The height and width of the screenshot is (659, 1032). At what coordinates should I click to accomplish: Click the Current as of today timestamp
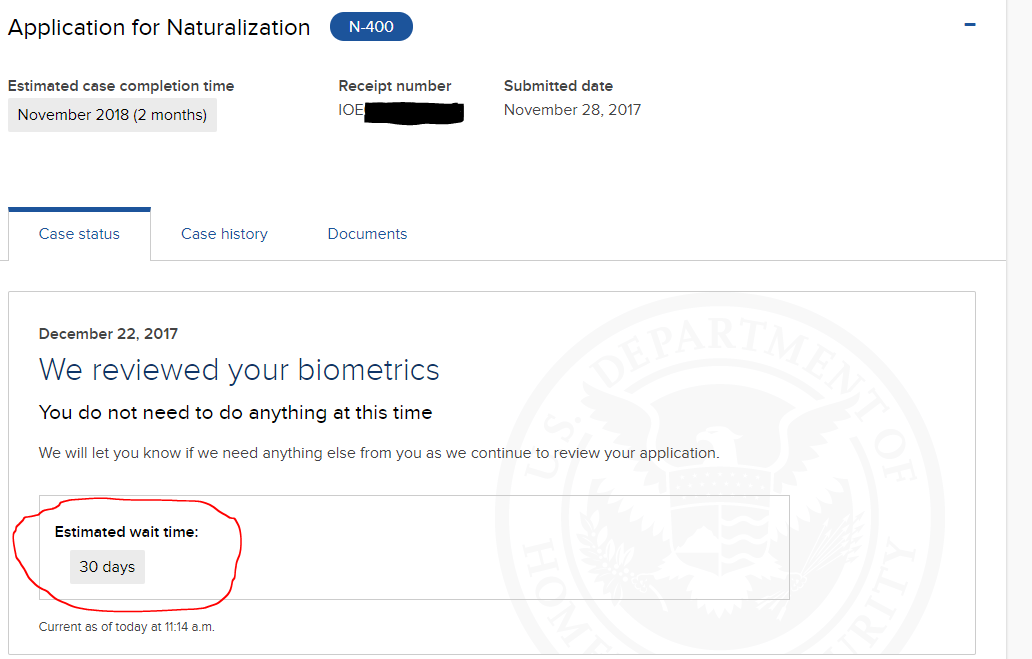(x=126, y=627)
